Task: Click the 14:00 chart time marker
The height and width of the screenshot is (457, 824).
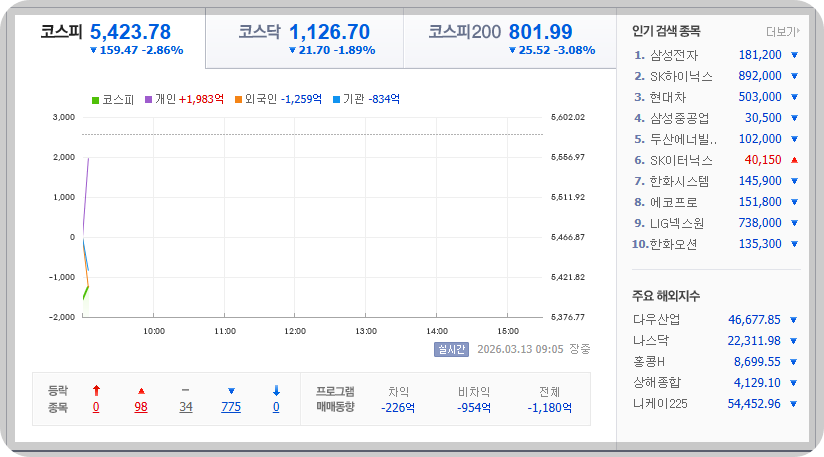Action: click(437, 331)
